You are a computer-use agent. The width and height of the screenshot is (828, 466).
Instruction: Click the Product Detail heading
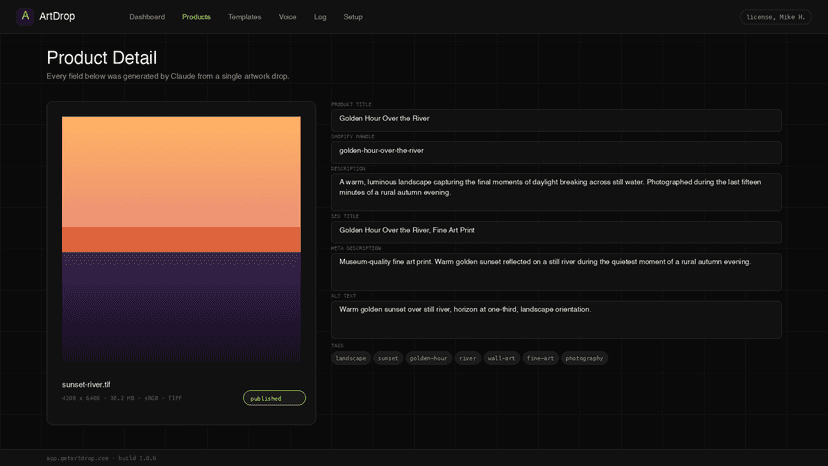pos(101,58)
